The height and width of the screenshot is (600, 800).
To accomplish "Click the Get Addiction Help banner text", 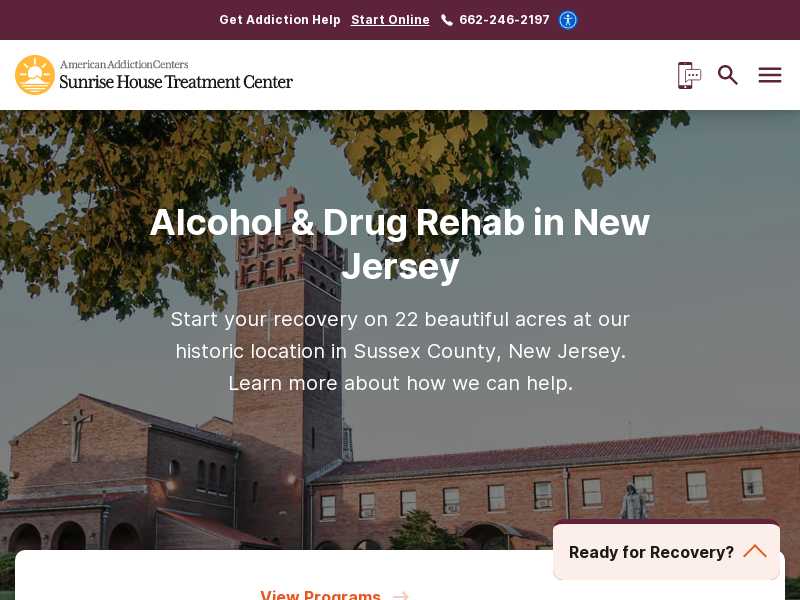I will pos(280,20).
